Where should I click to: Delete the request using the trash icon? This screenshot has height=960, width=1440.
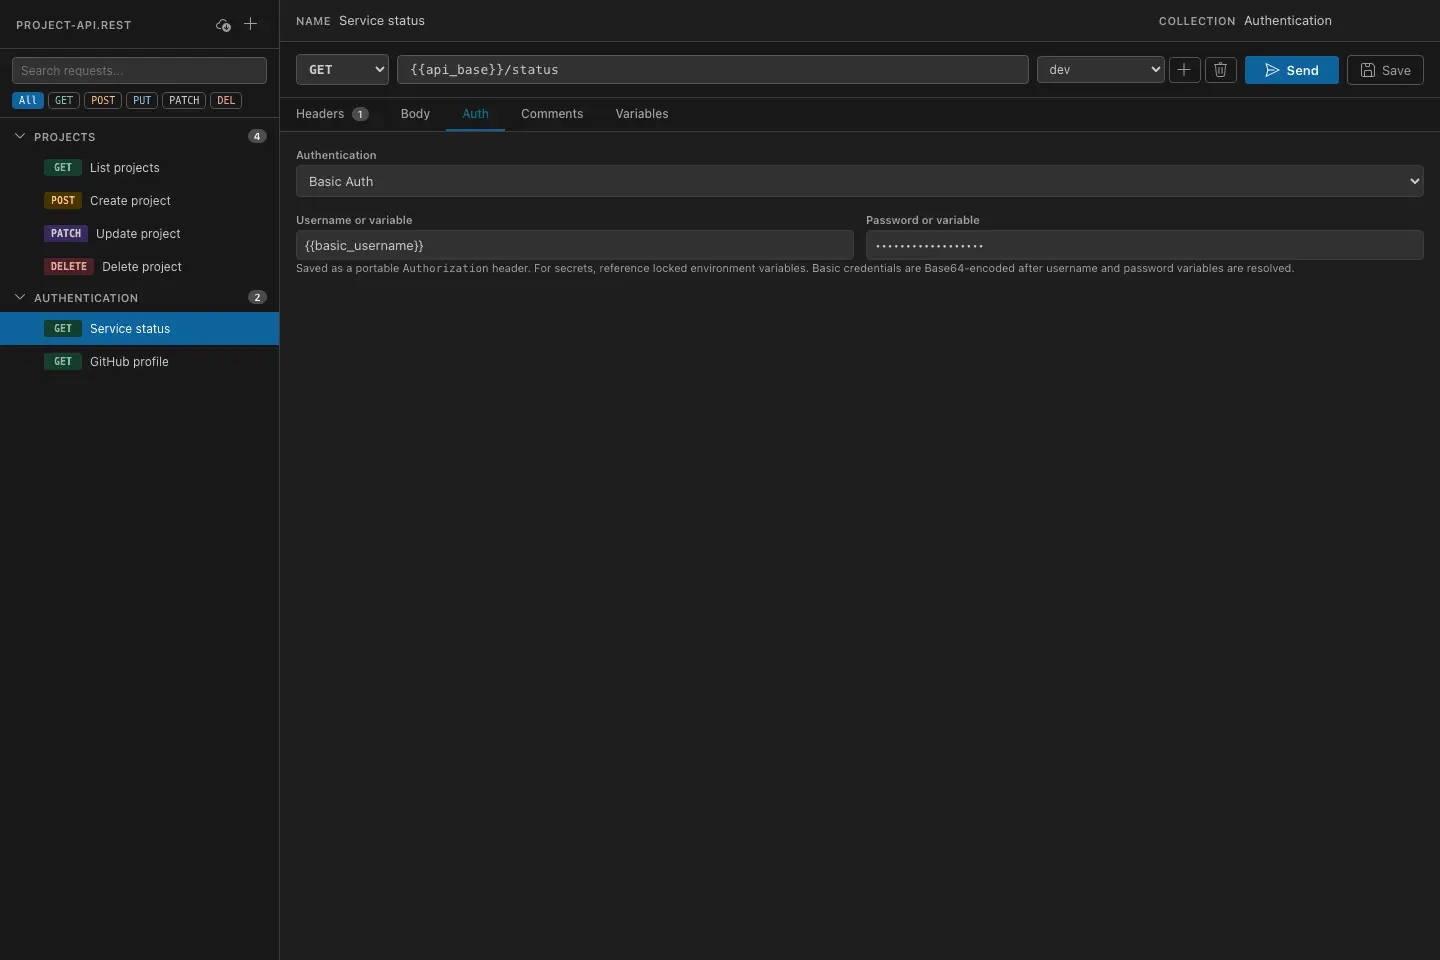(1221, 70)
